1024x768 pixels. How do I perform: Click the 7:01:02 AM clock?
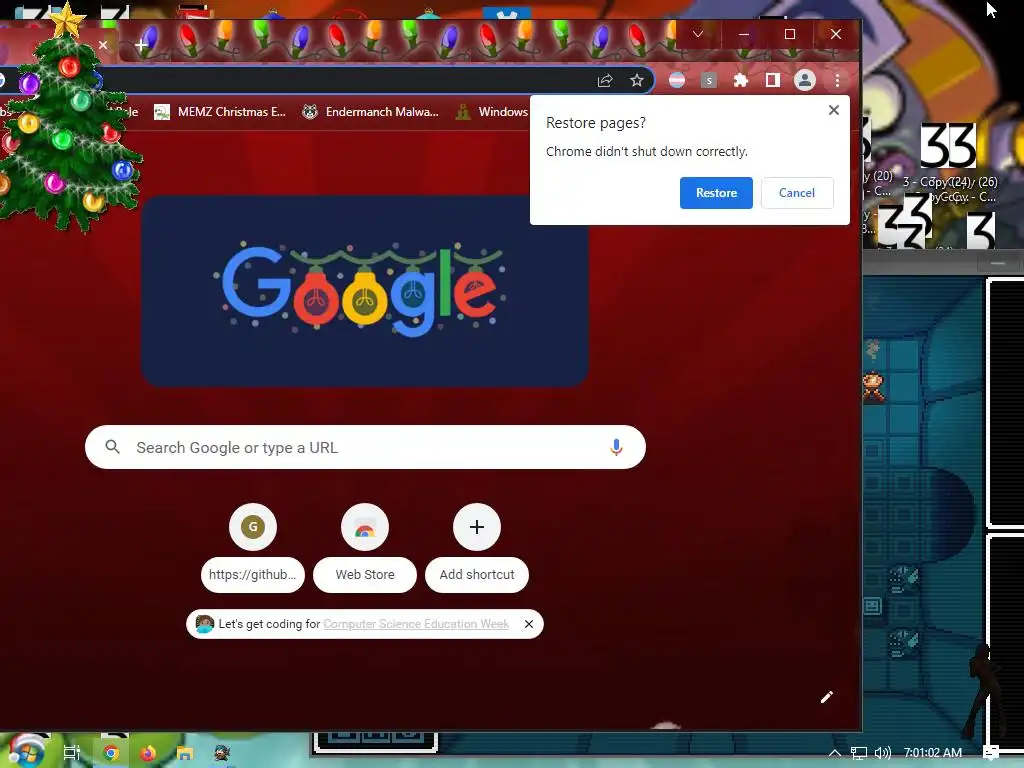point(933,753)
